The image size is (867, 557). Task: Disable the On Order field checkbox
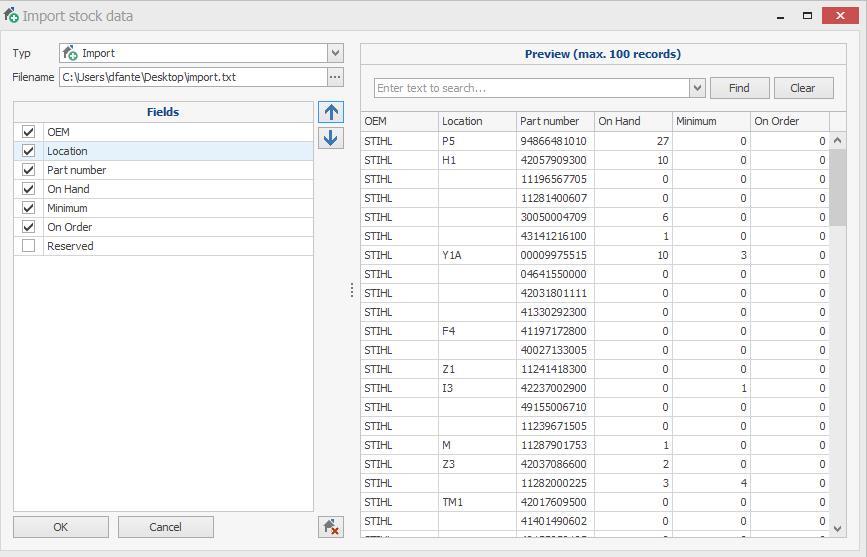(x=28, y=227)
